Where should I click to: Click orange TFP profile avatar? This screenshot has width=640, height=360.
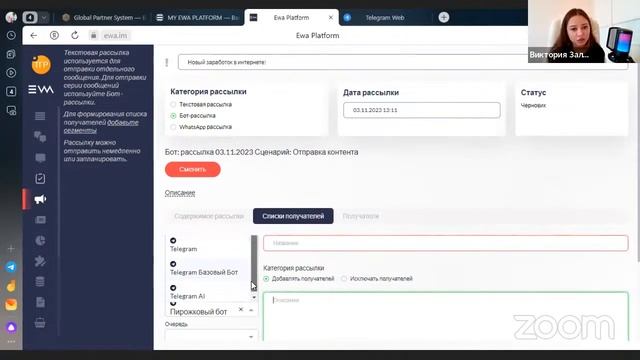(x=41, y=64)
